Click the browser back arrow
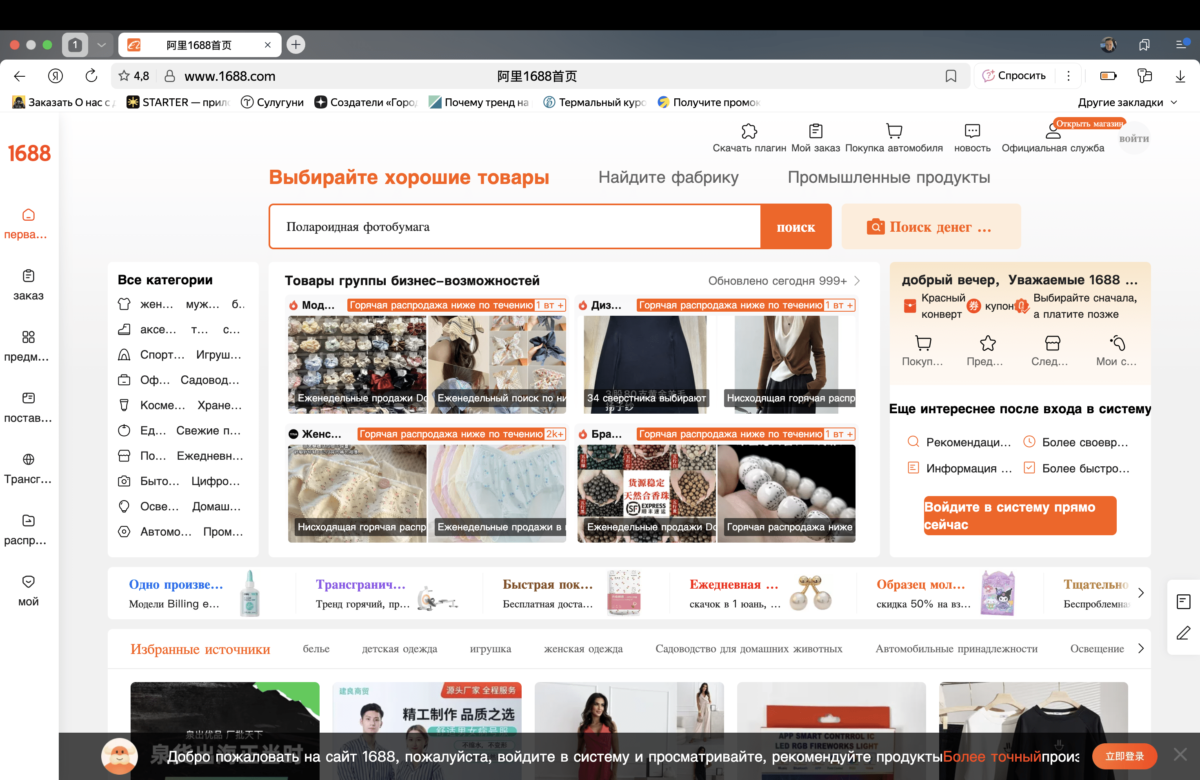 click(x=20, y=76)
